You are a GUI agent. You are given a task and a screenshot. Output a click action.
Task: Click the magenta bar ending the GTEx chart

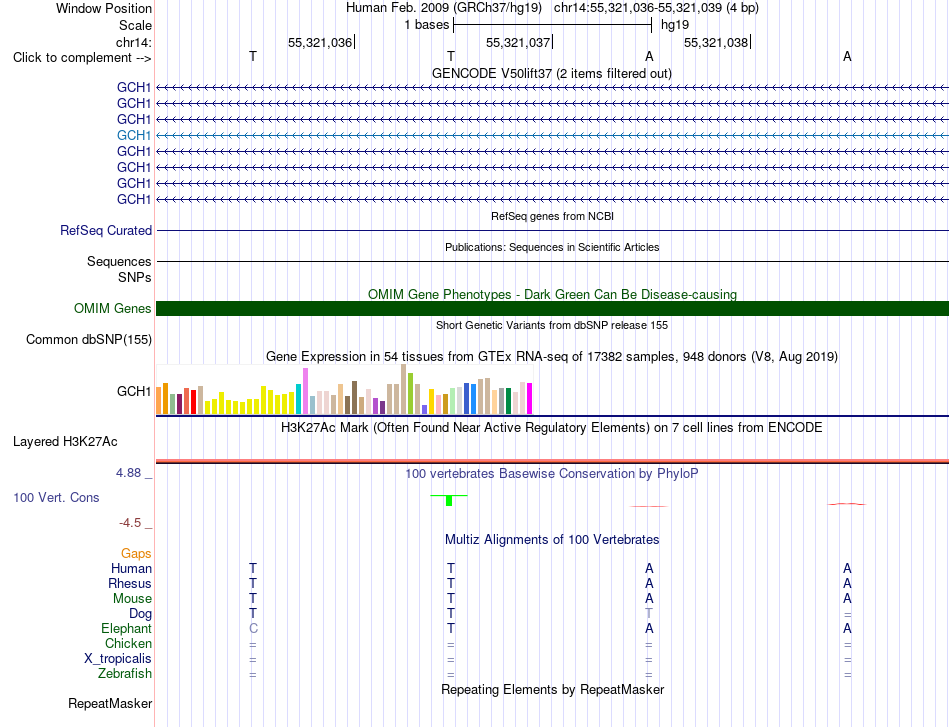(x=529, y=398)
